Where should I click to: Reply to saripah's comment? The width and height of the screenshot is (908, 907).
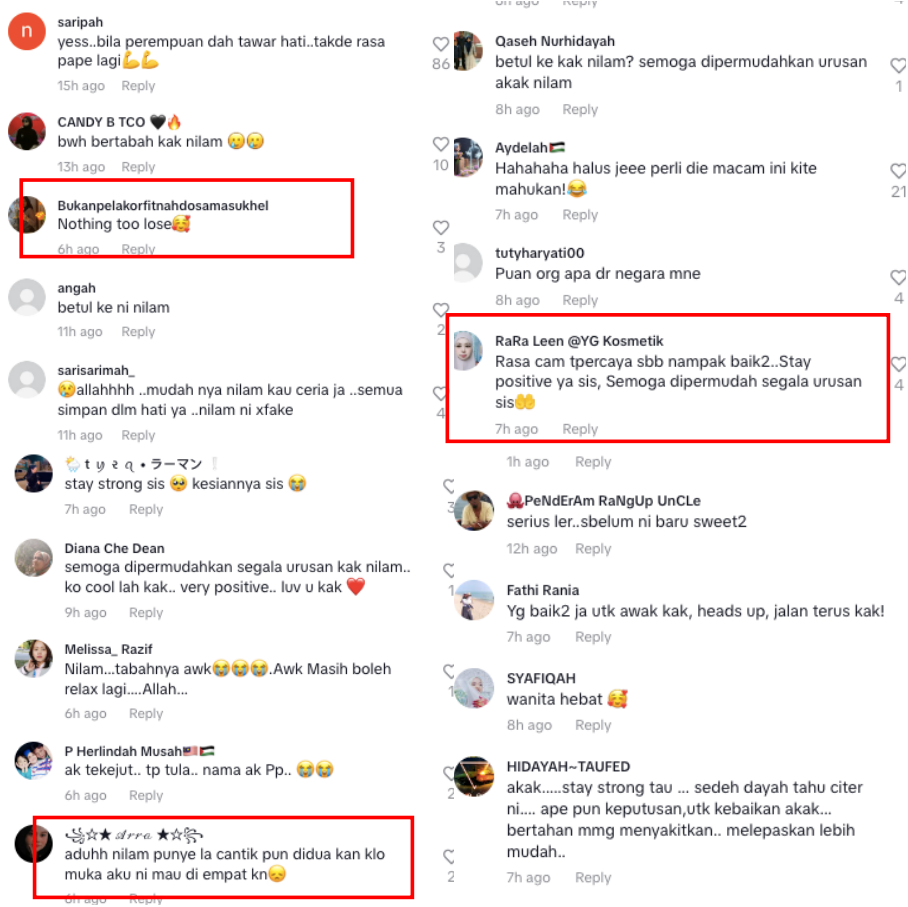pos(138,86)
